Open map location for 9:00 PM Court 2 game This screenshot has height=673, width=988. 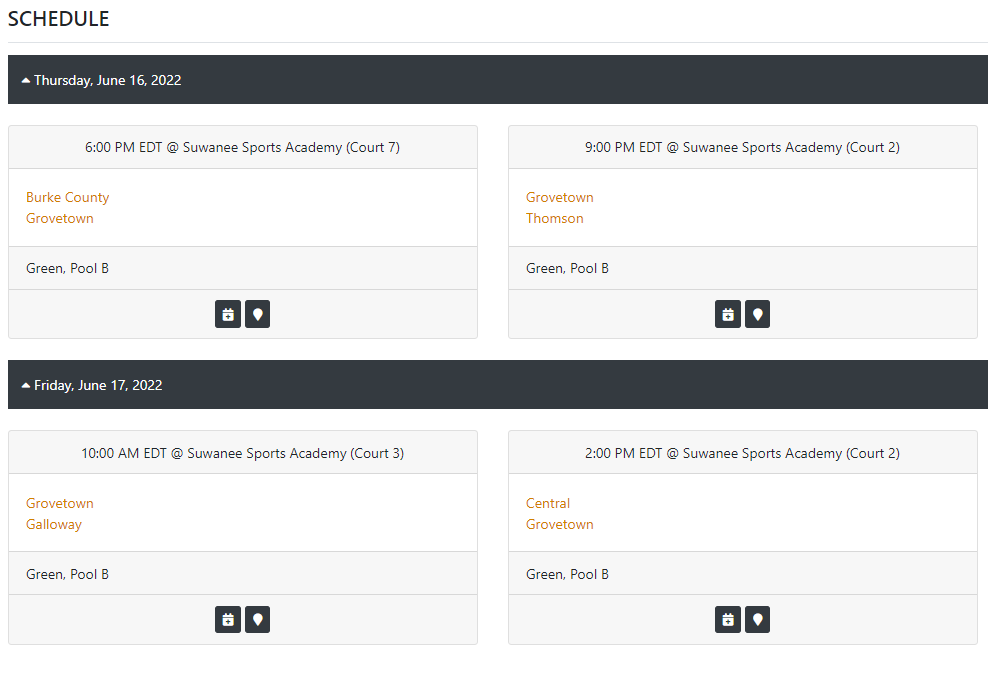tap(757, 314)
